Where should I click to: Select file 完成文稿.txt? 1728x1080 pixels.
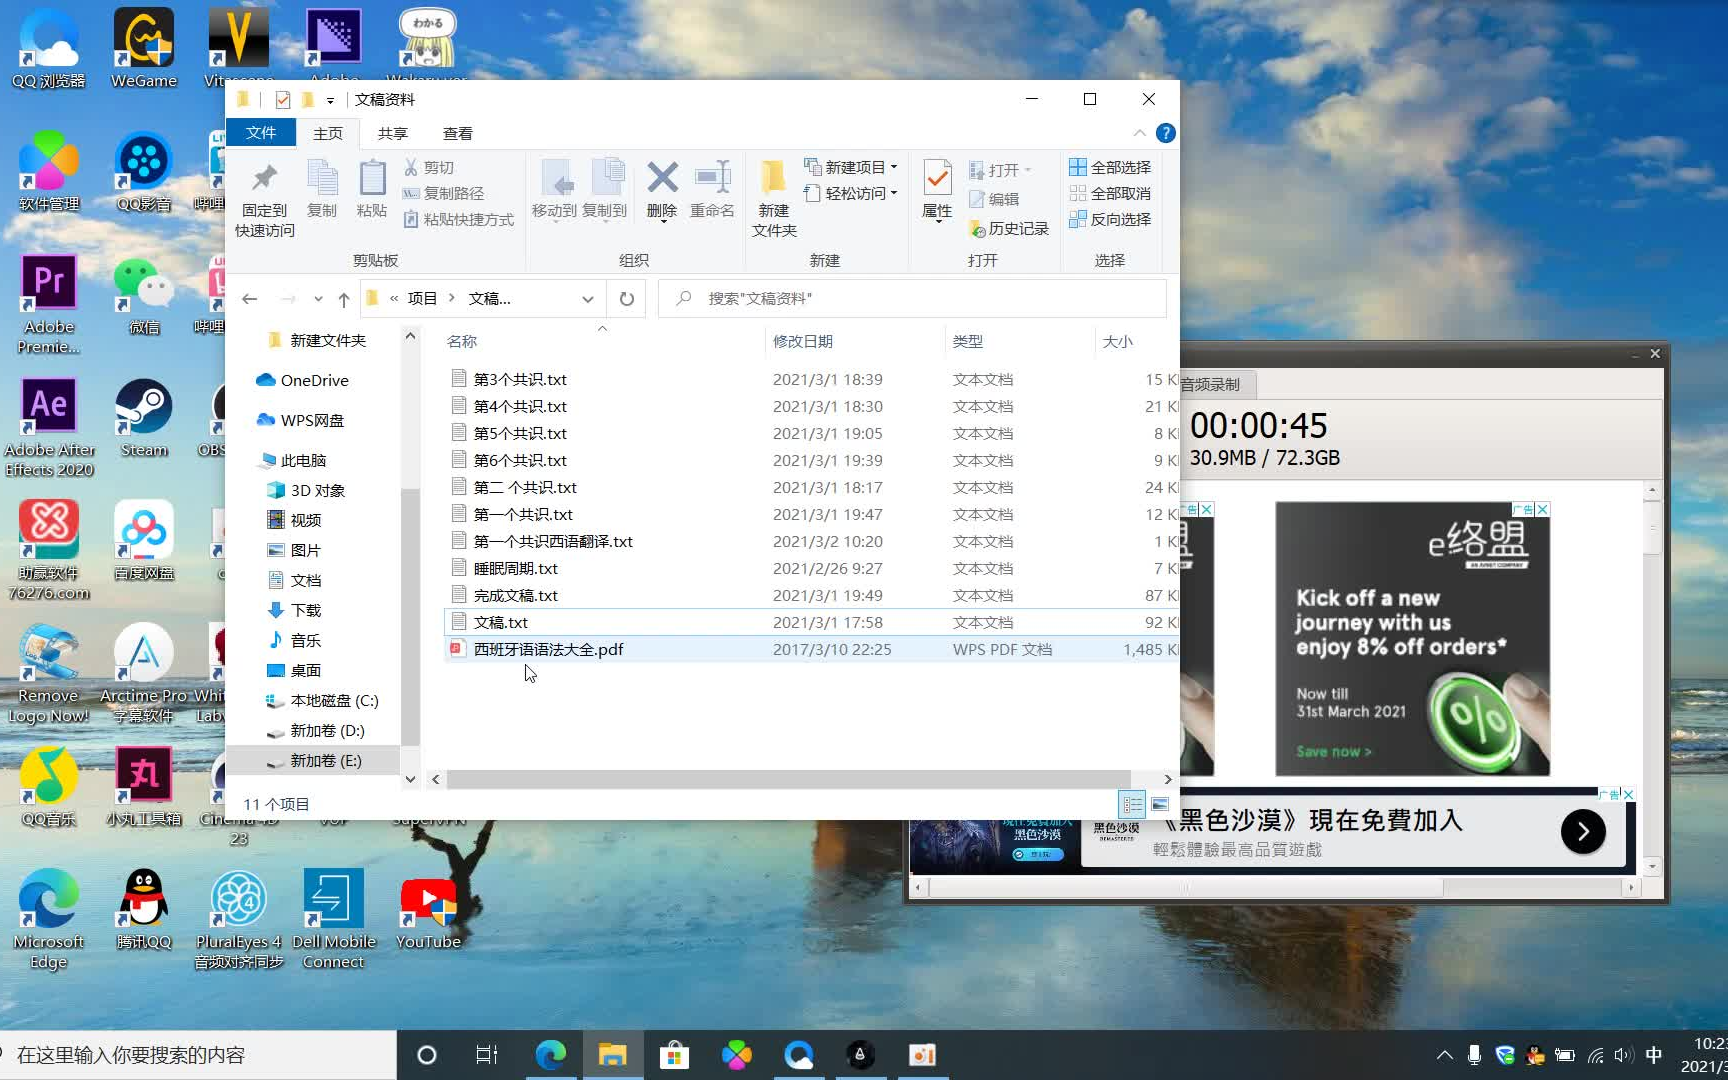point(516,595)
